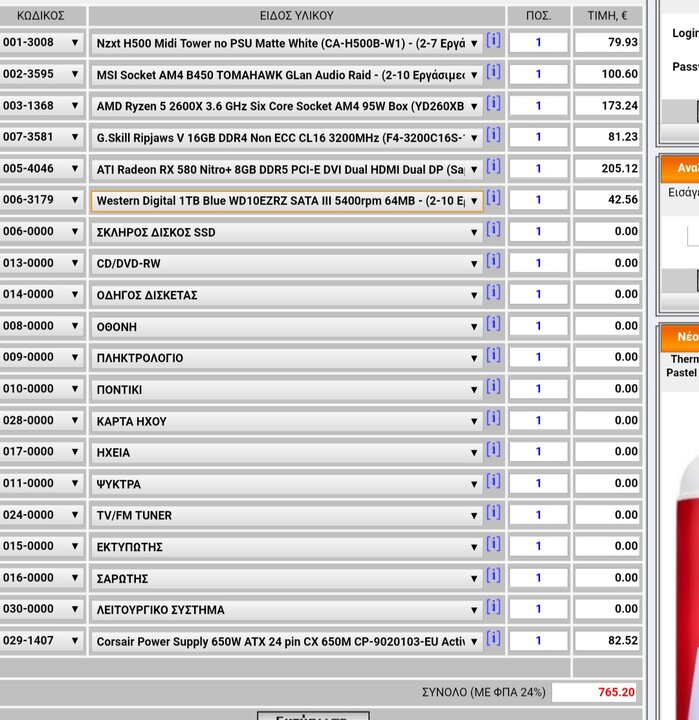Open info icon for TV/FM TUNER row
Image resolution: width=699 pixels, height=720 pixels.
point(493,513)
